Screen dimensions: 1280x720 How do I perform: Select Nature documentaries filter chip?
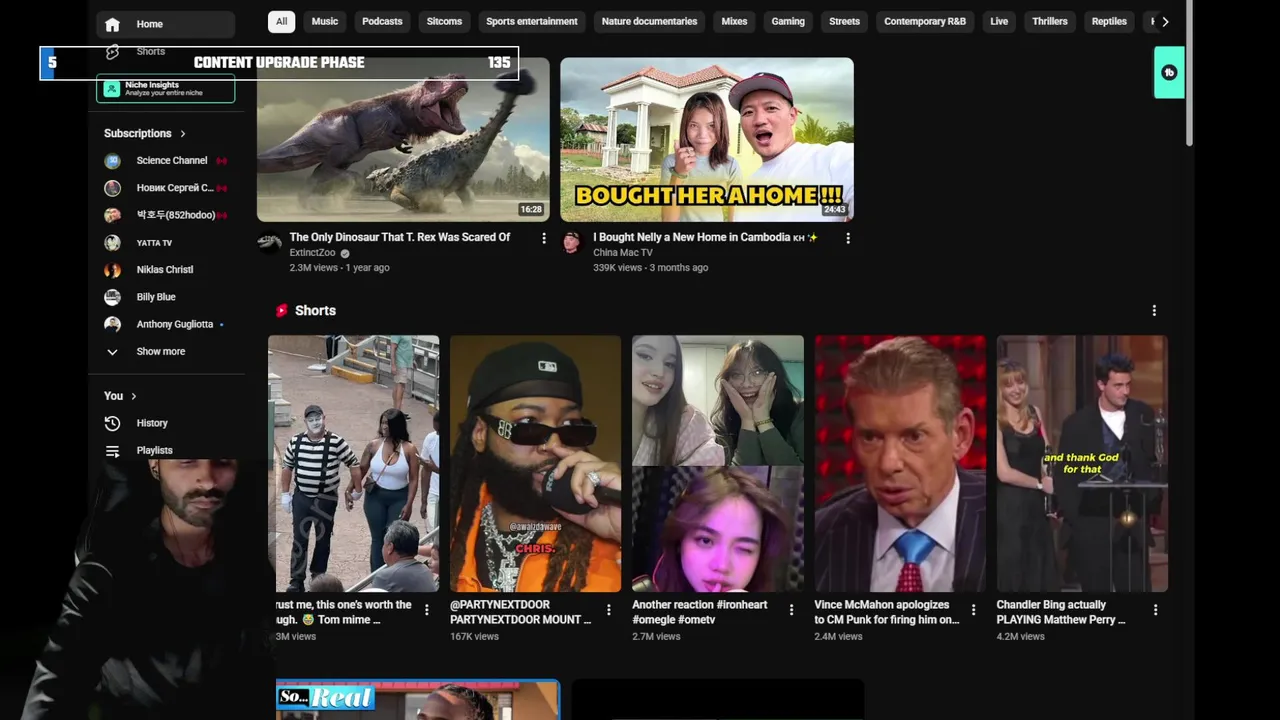coord(649,21)
